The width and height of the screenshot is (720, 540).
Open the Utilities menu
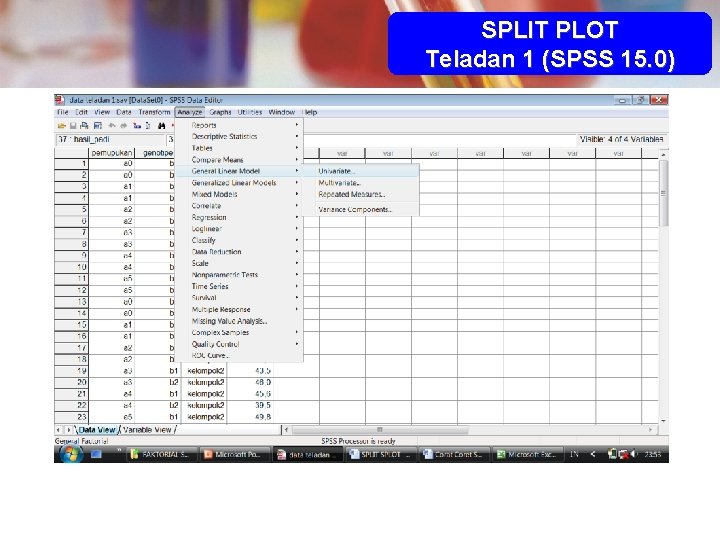[250, 112]
